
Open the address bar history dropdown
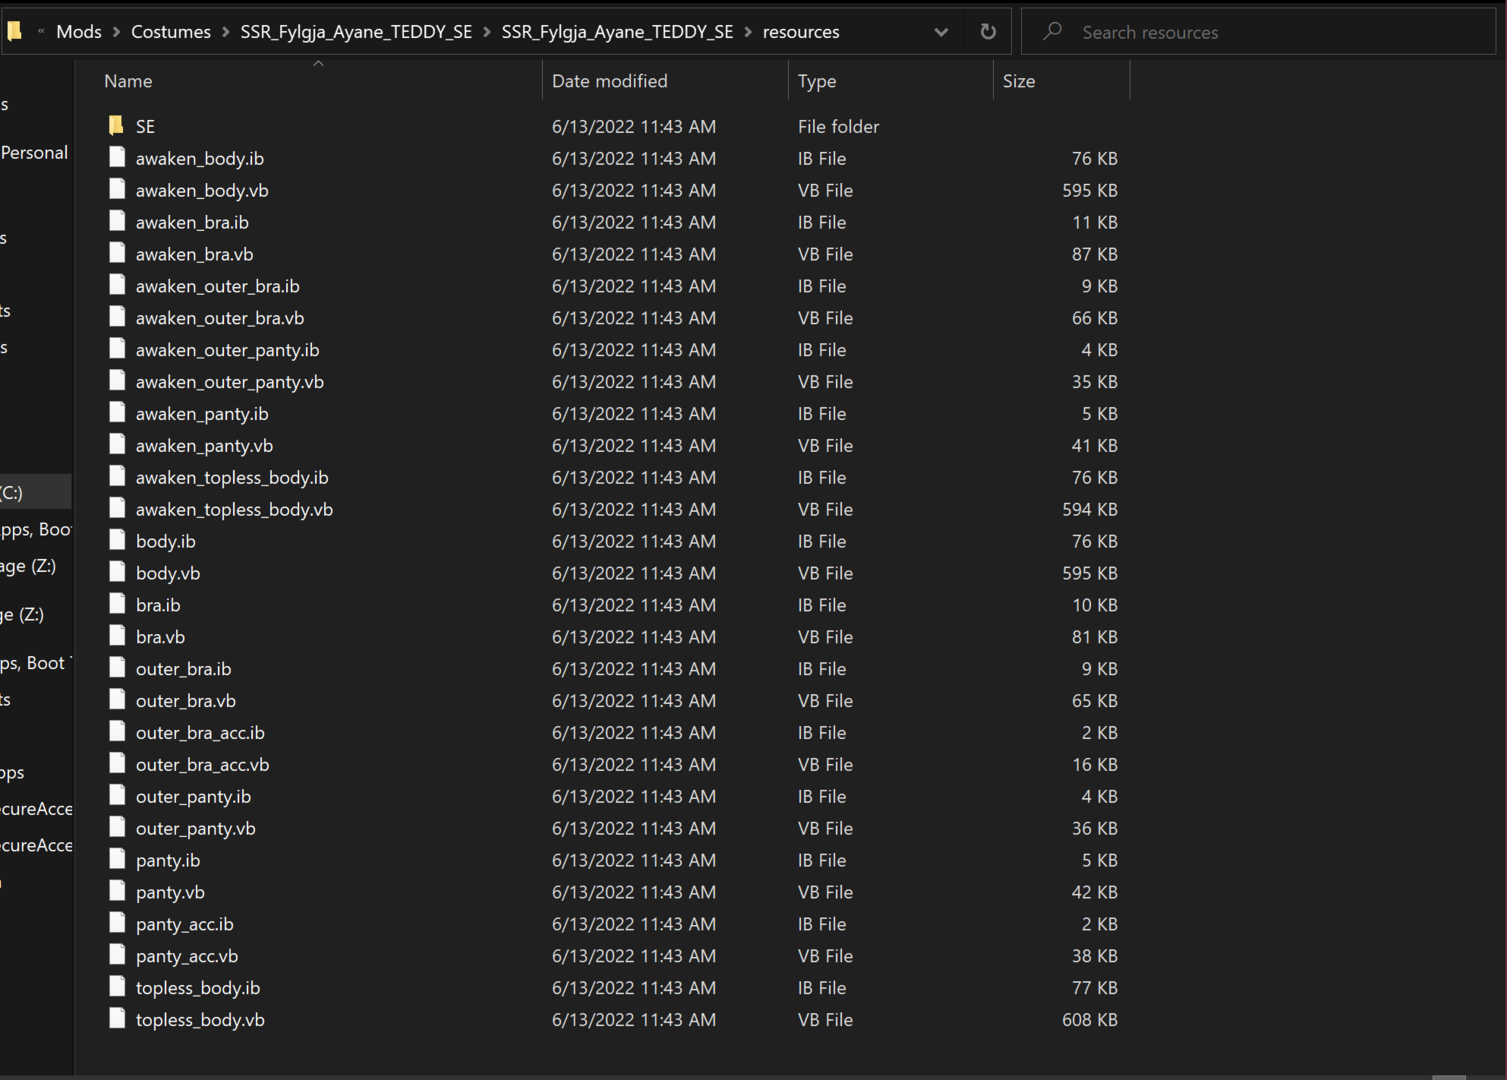(x=941, y=32)
